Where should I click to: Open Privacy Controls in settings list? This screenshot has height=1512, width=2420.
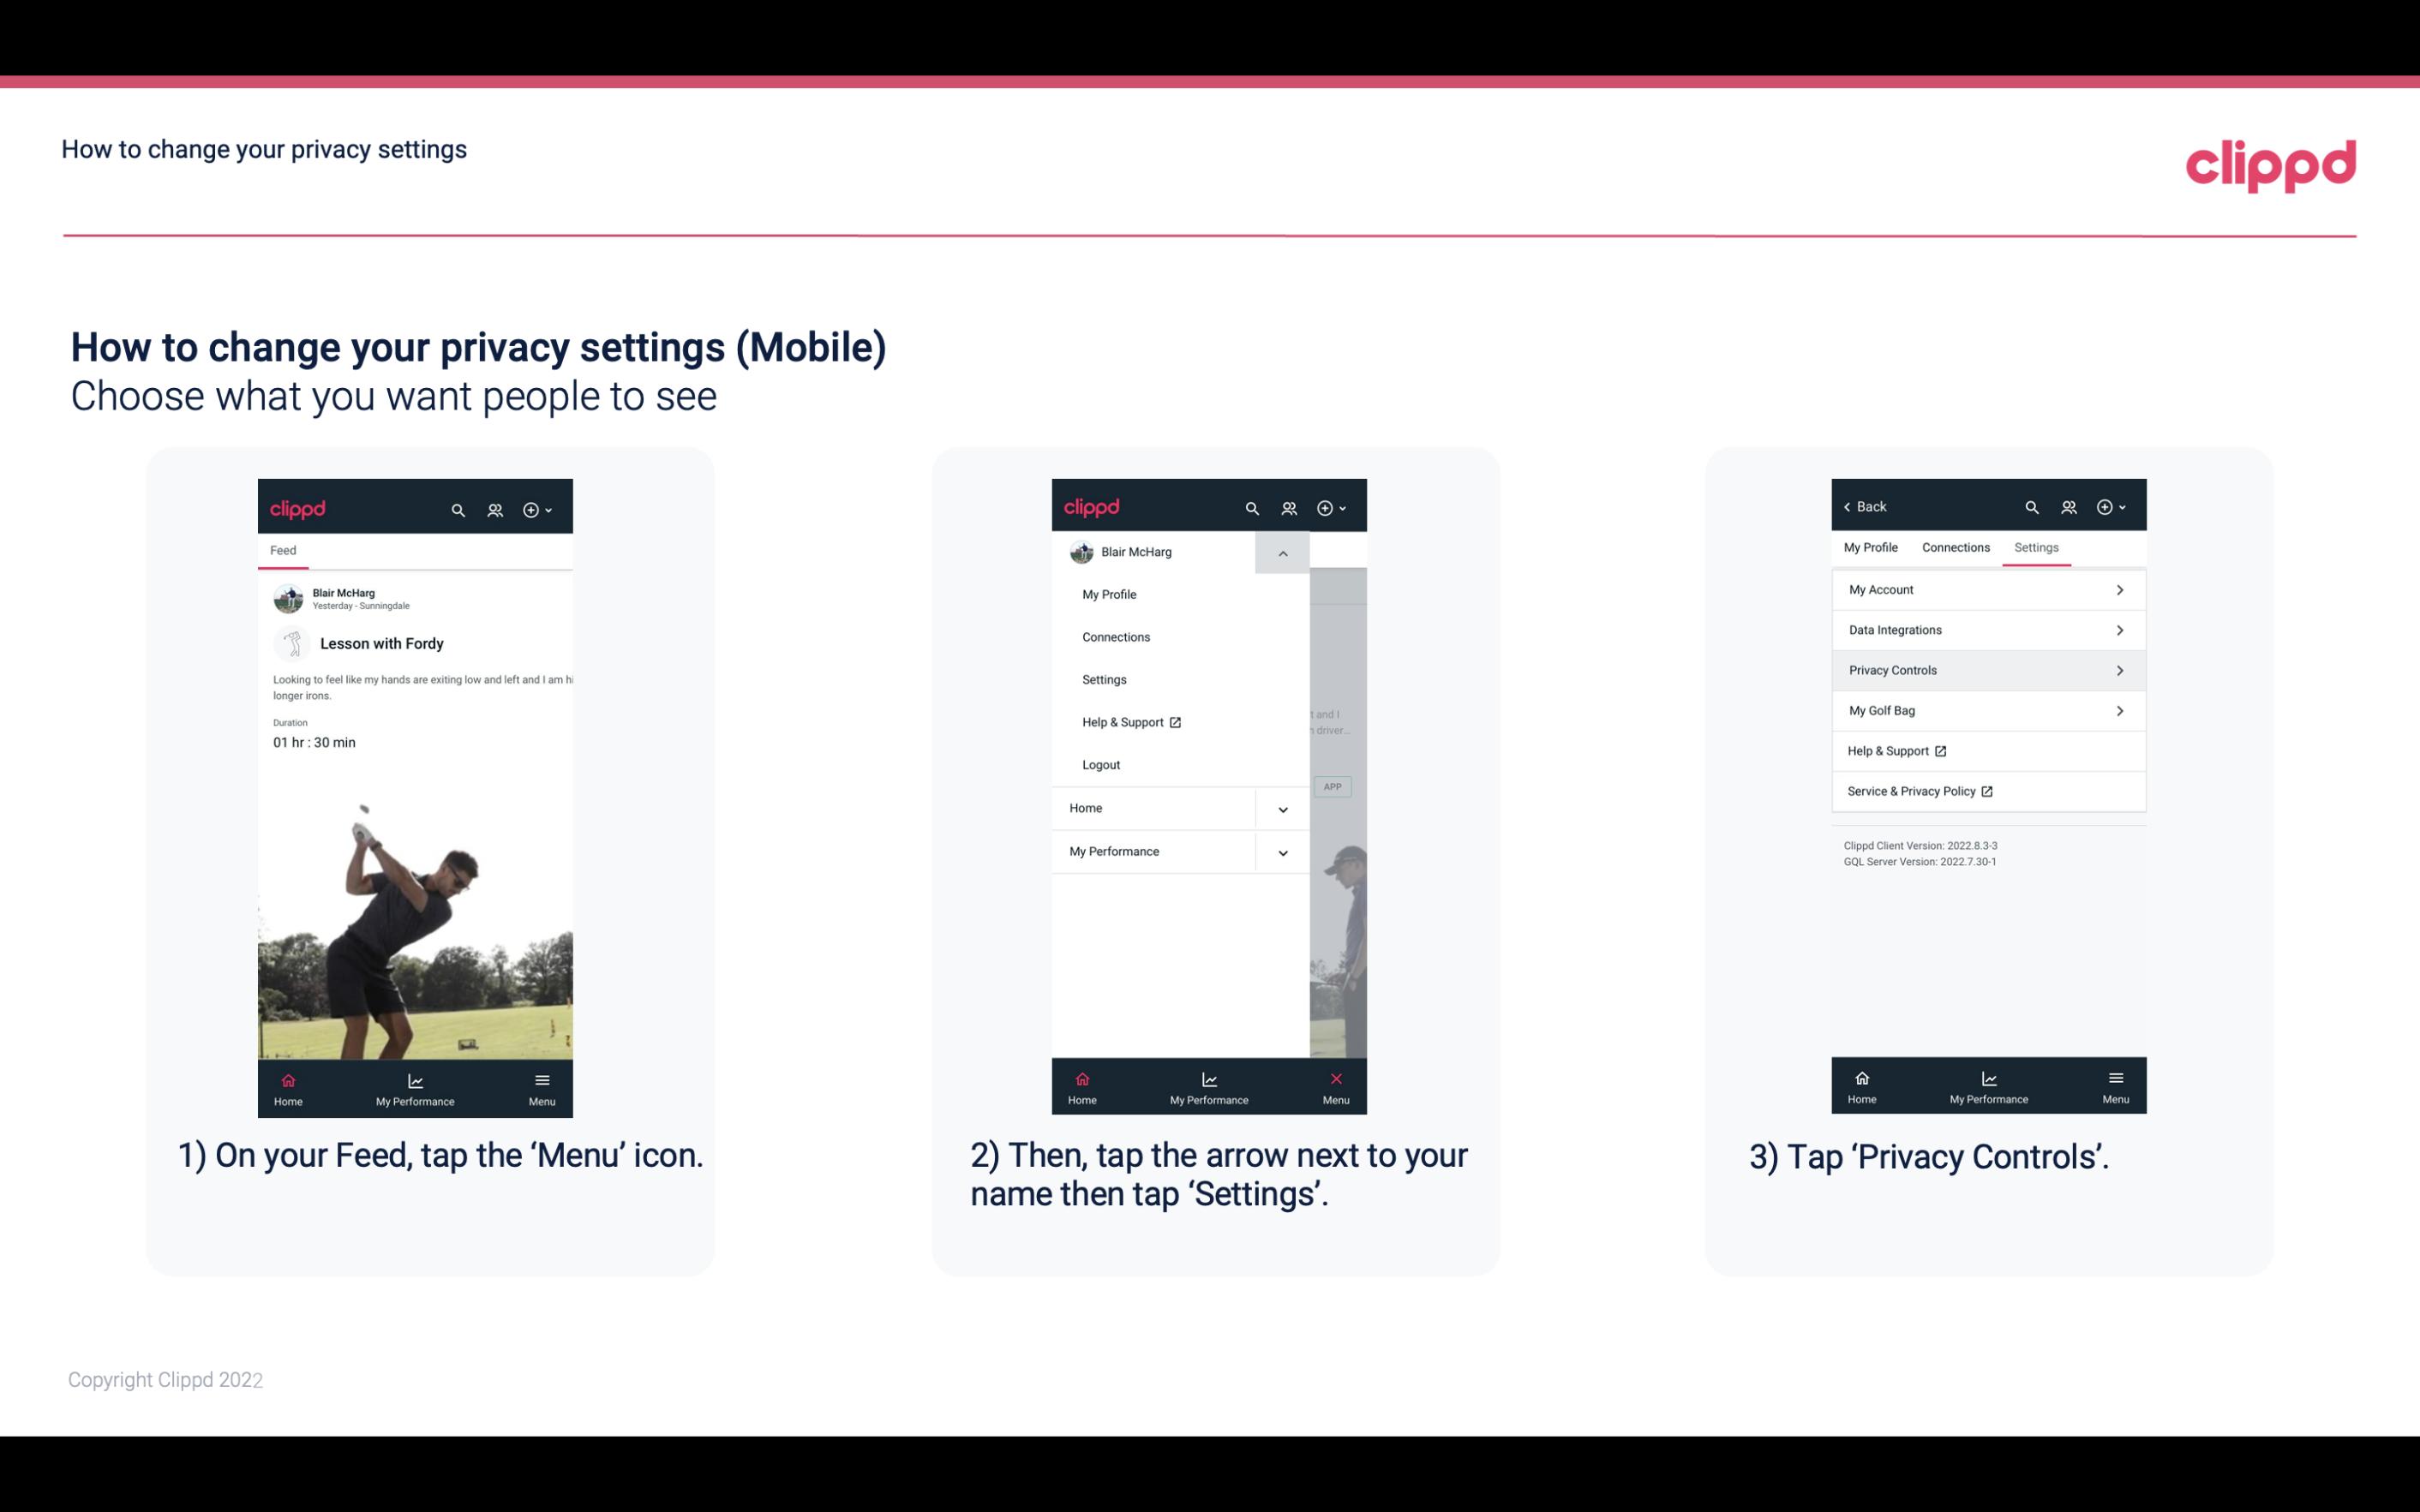[1986, 669]
